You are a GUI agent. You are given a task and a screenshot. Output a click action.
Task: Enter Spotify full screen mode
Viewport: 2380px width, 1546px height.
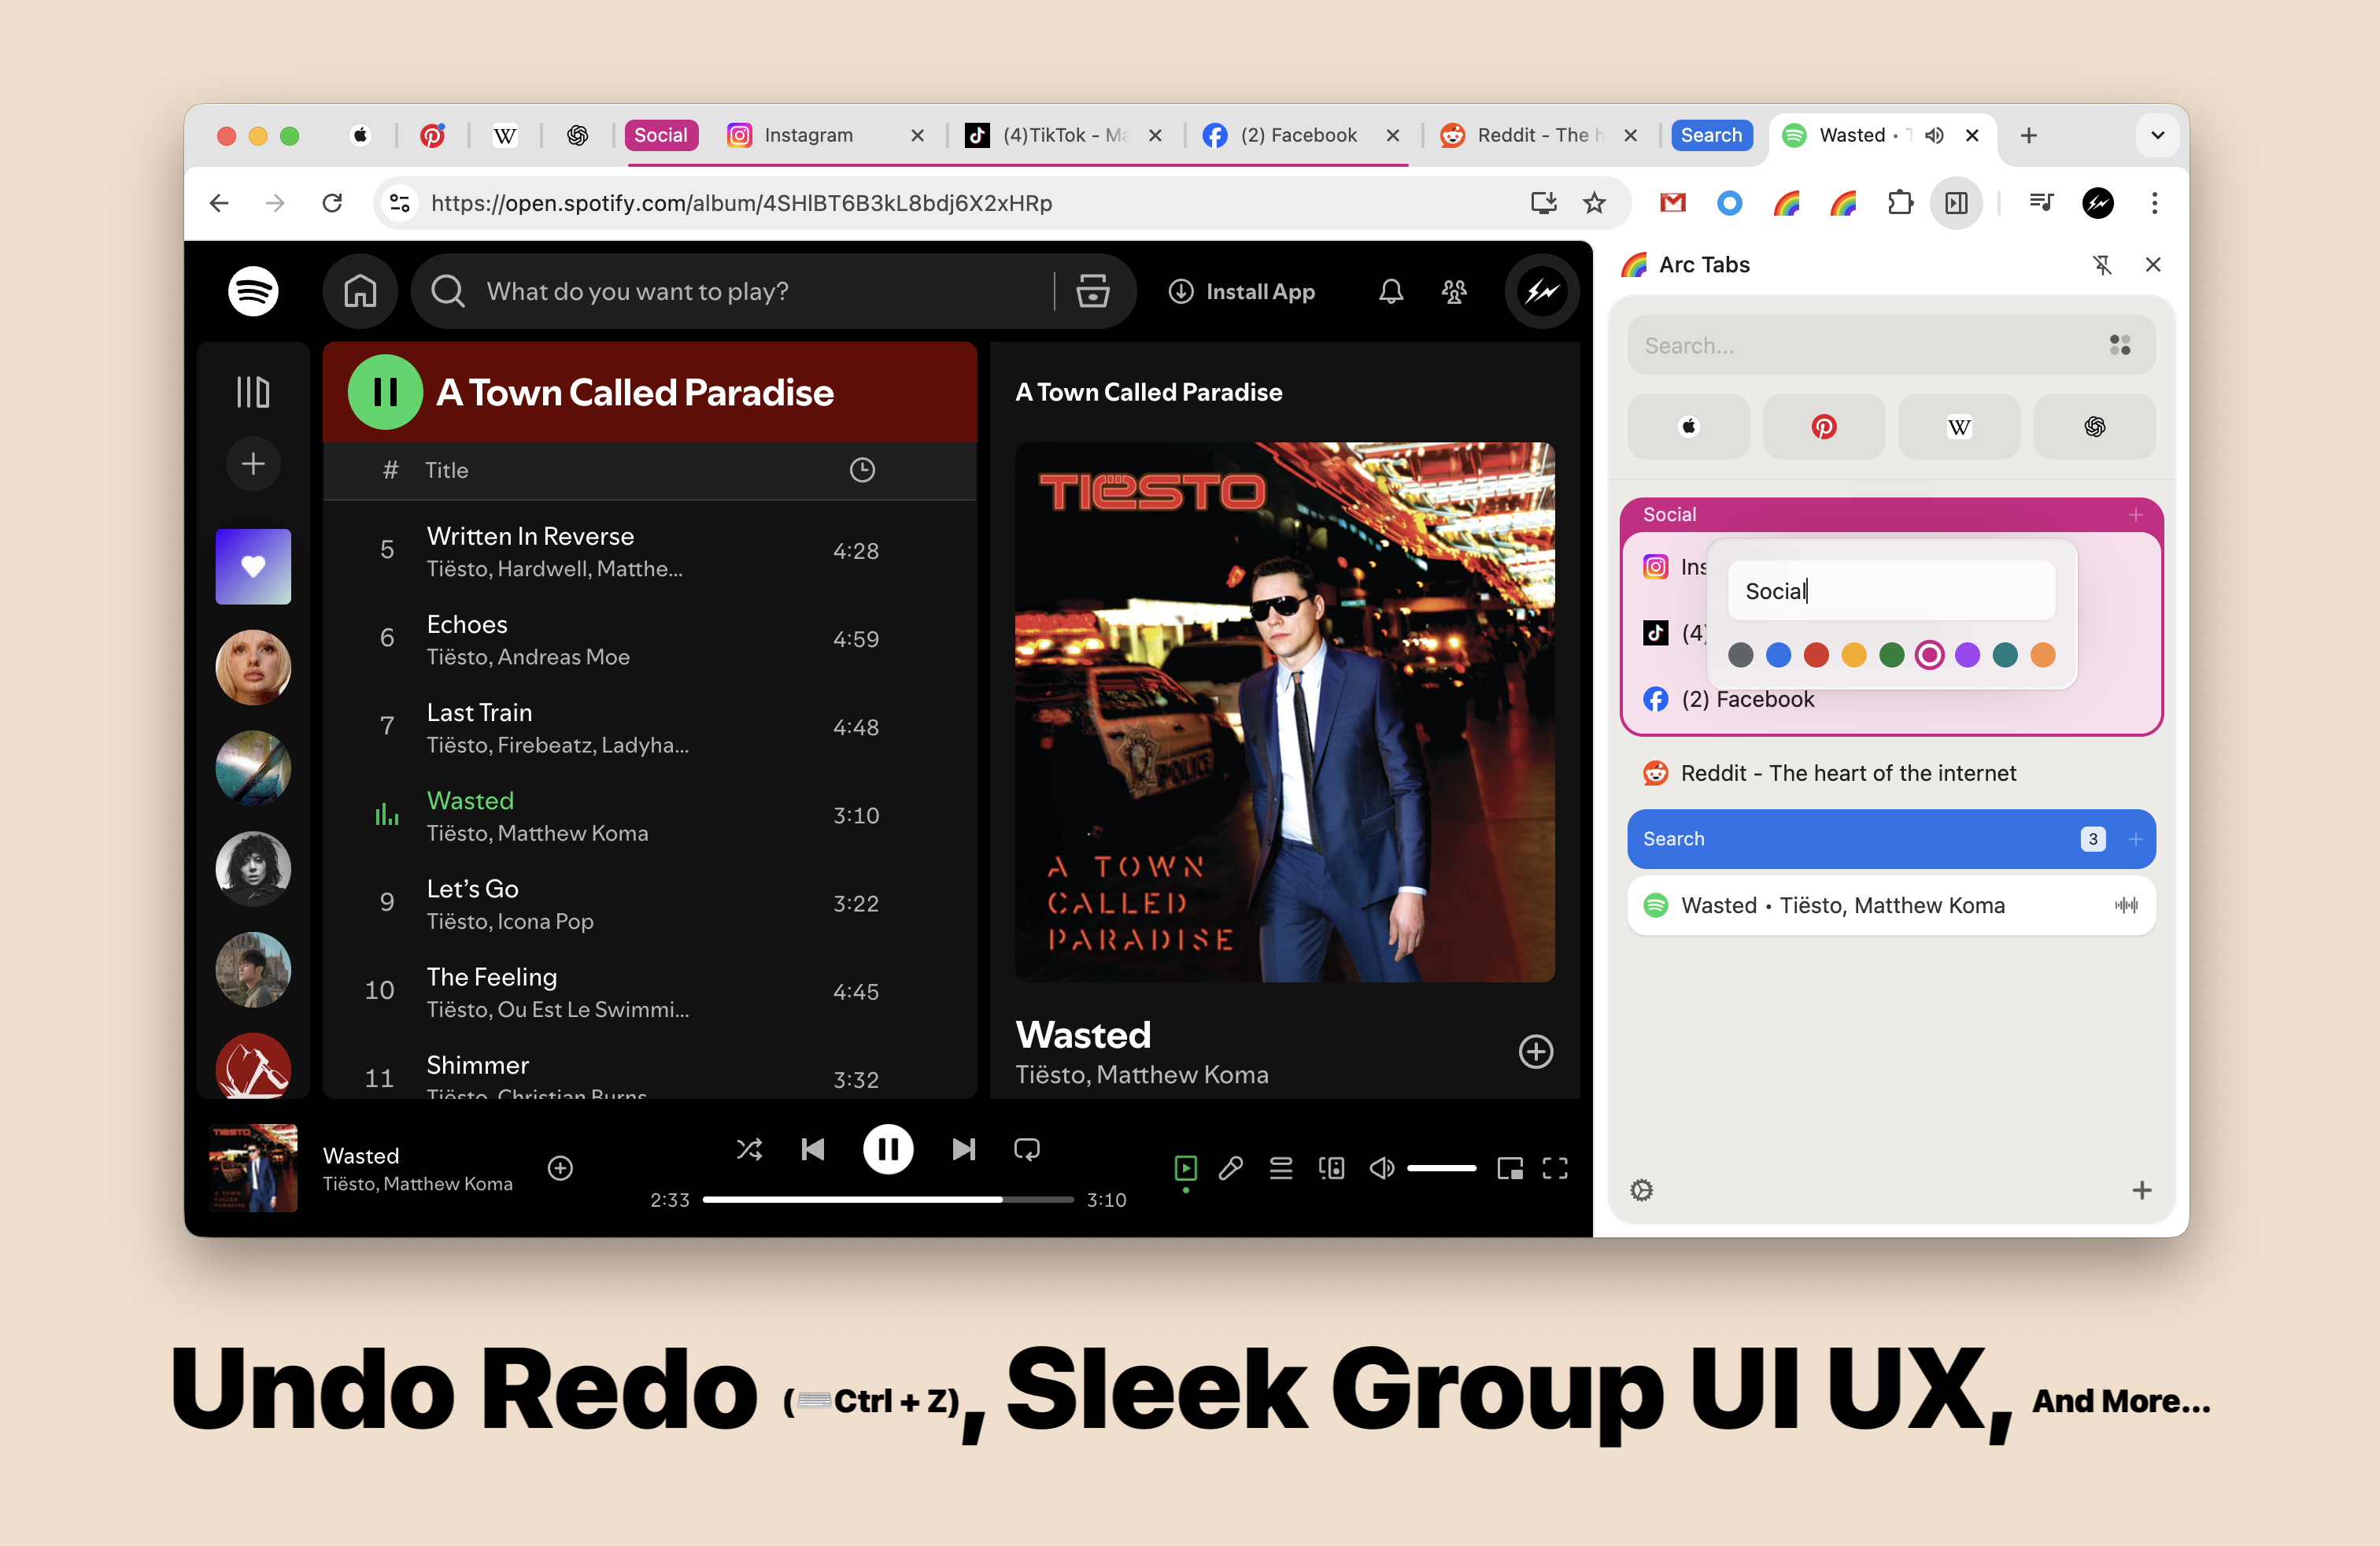click(x=1555, y=1168)
